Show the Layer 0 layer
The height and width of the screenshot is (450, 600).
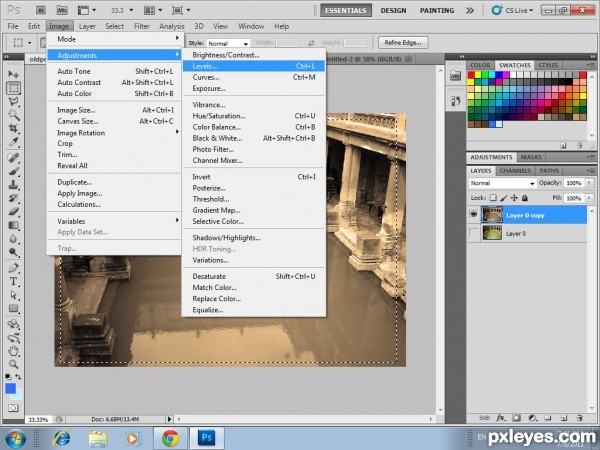click(x=474, y=233)
